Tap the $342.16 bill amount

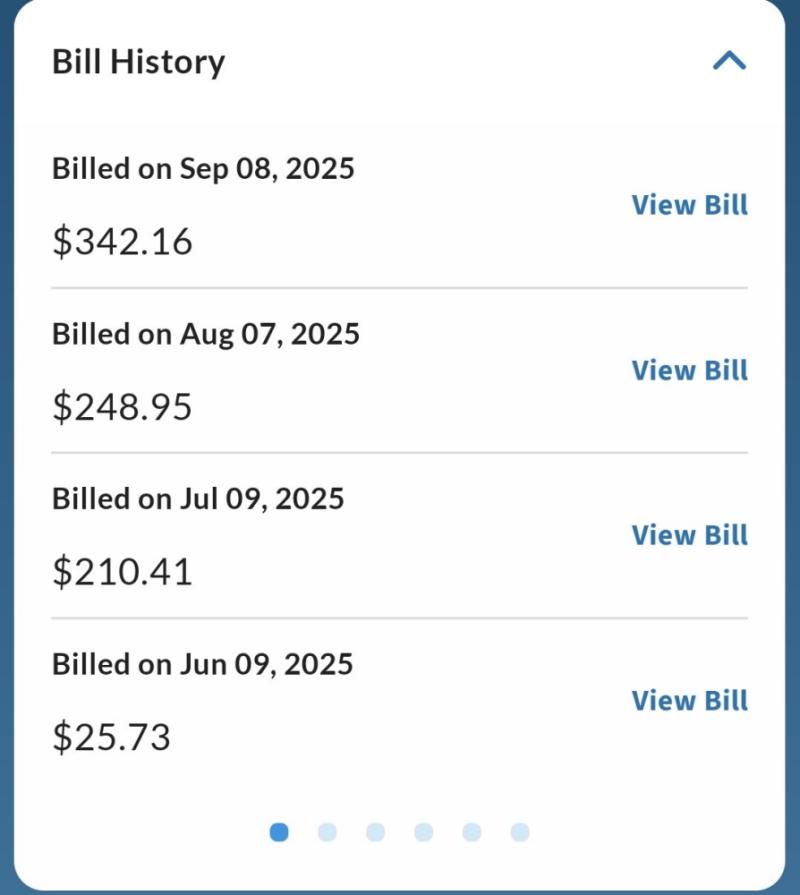coord(122,242)
